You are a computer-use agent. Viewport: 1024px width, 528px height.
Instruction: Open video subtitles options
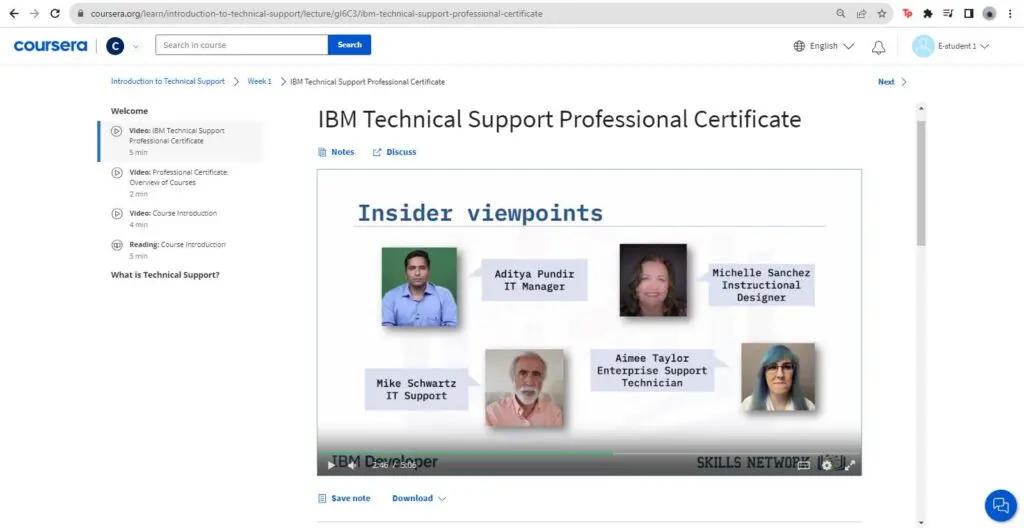pos(804,465)
